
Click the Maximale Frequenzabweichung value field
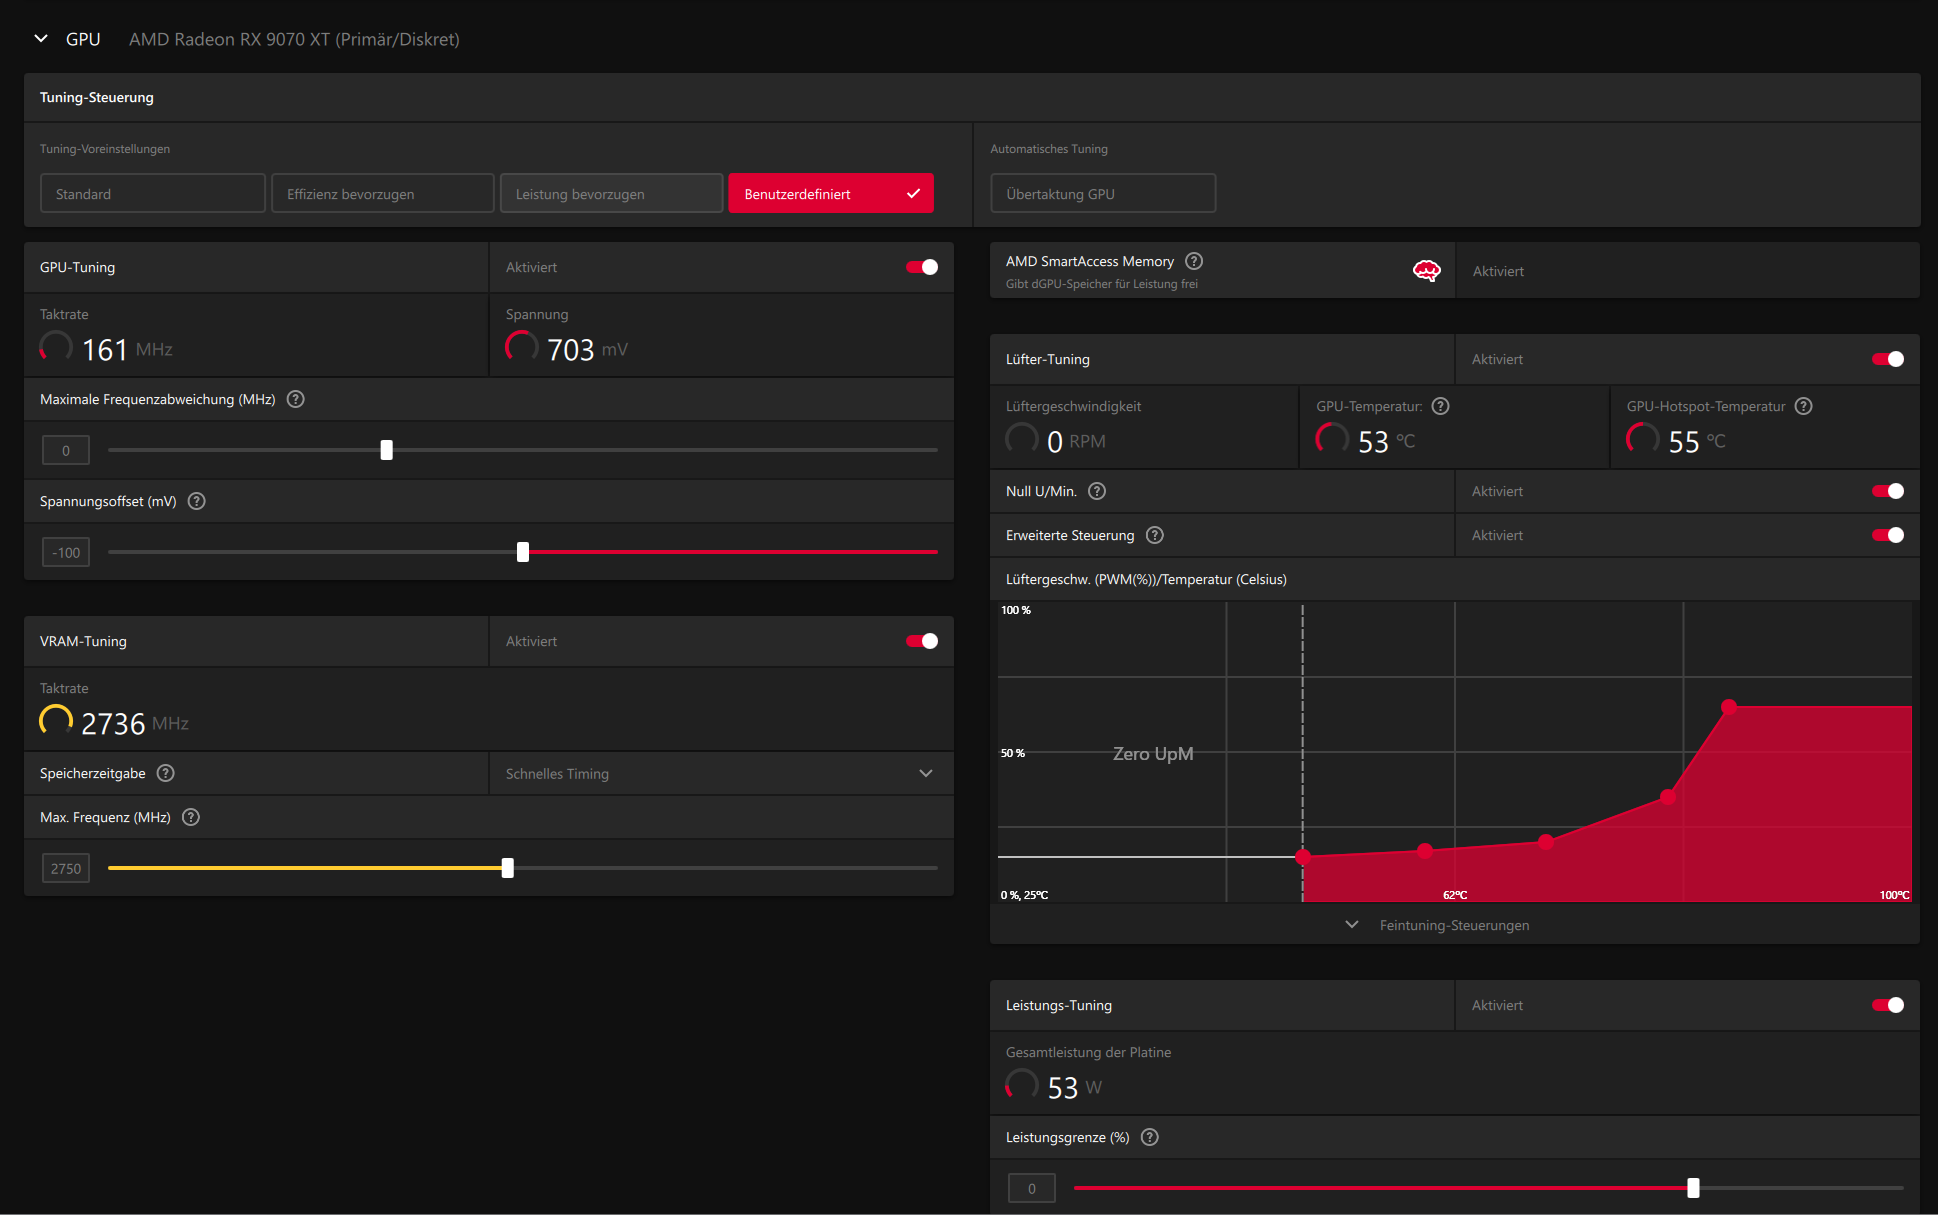(66, 450)
